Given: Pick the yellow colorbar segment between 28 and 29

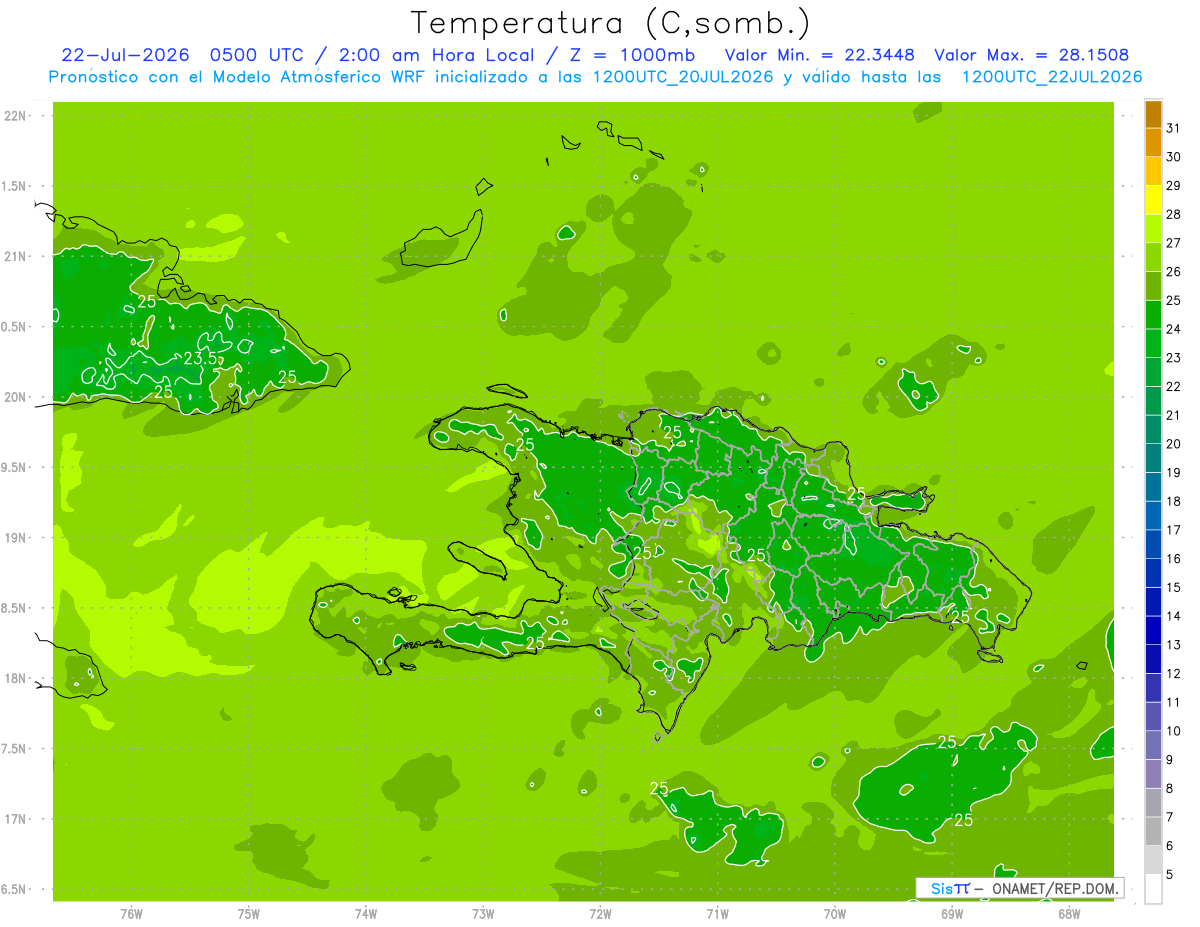Looking at the screenshot, I should pyautogui.click(x=1153, y=200).
